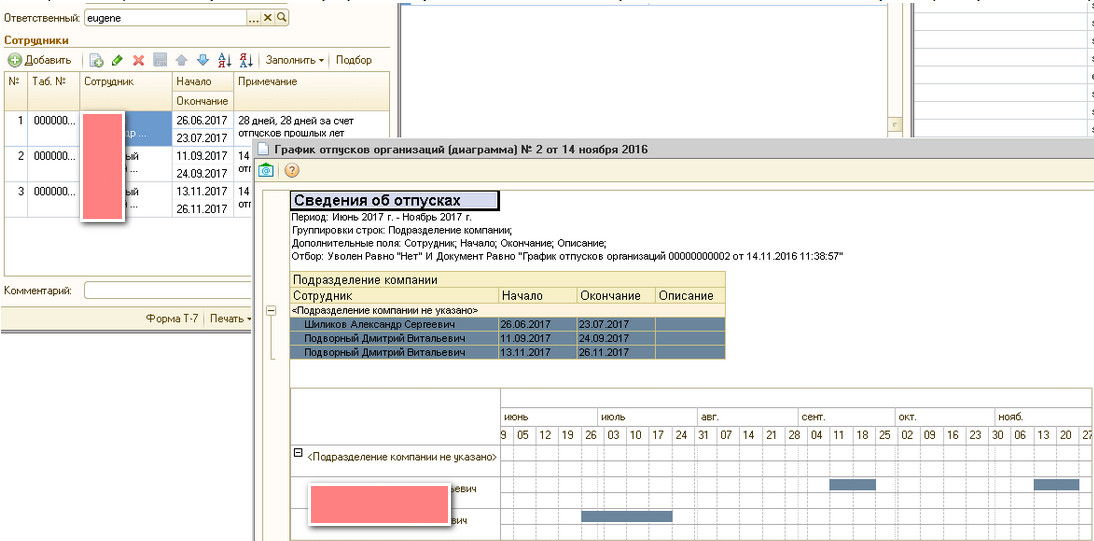Sort ascending with the А-Я icon
This screenshot has height=541, width=1094.
pos(225,60)
